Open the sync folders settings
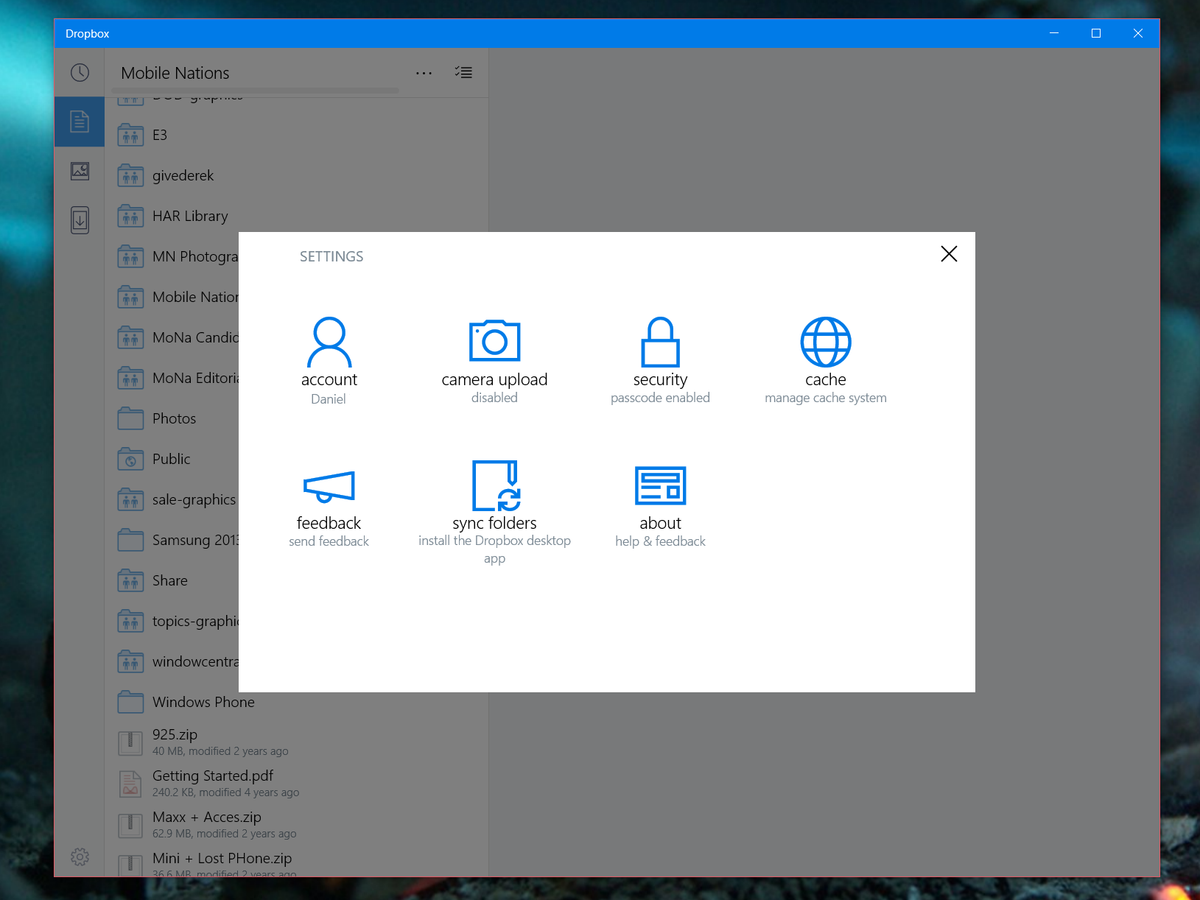 point(494,490)
